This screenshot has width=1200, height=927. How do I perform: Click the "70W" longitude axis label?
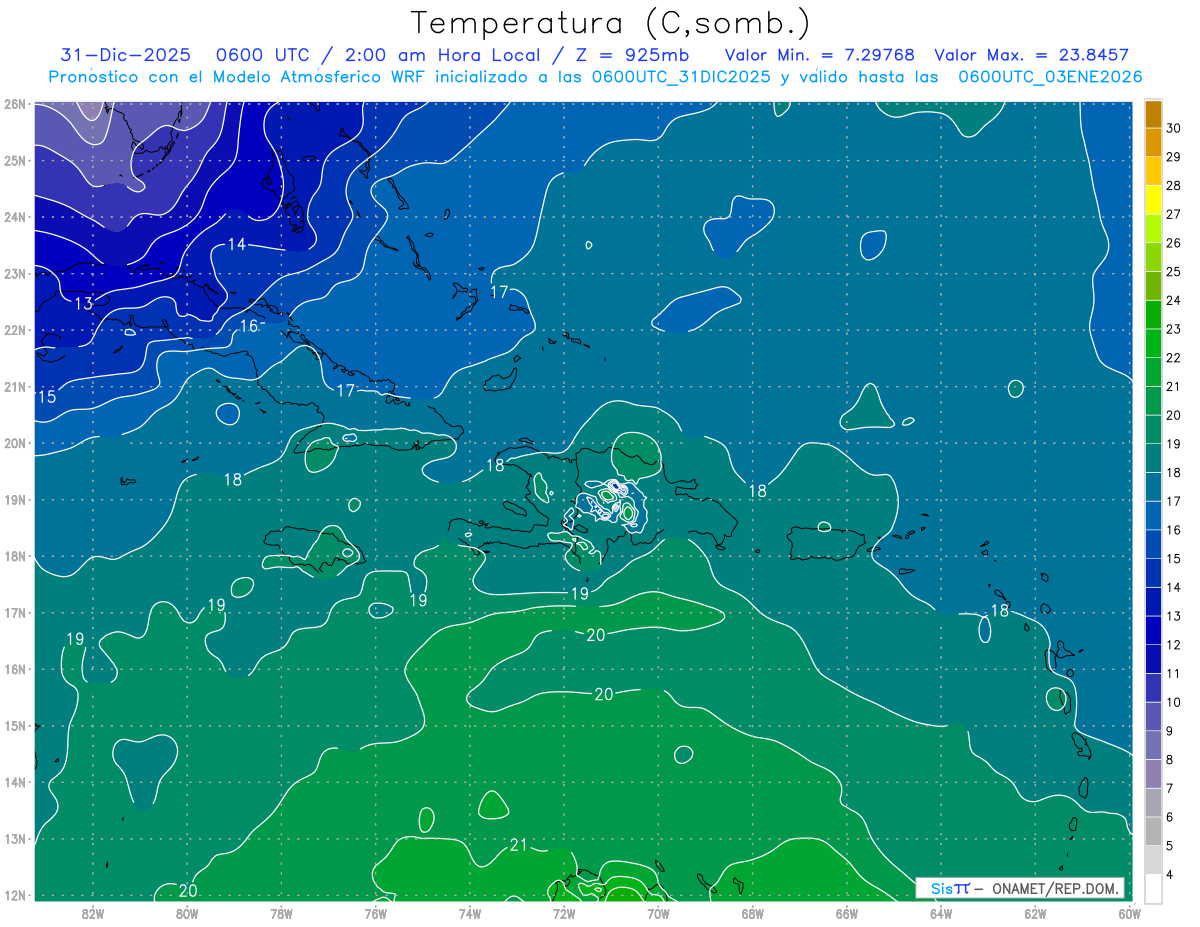click(x=658, y=913)
